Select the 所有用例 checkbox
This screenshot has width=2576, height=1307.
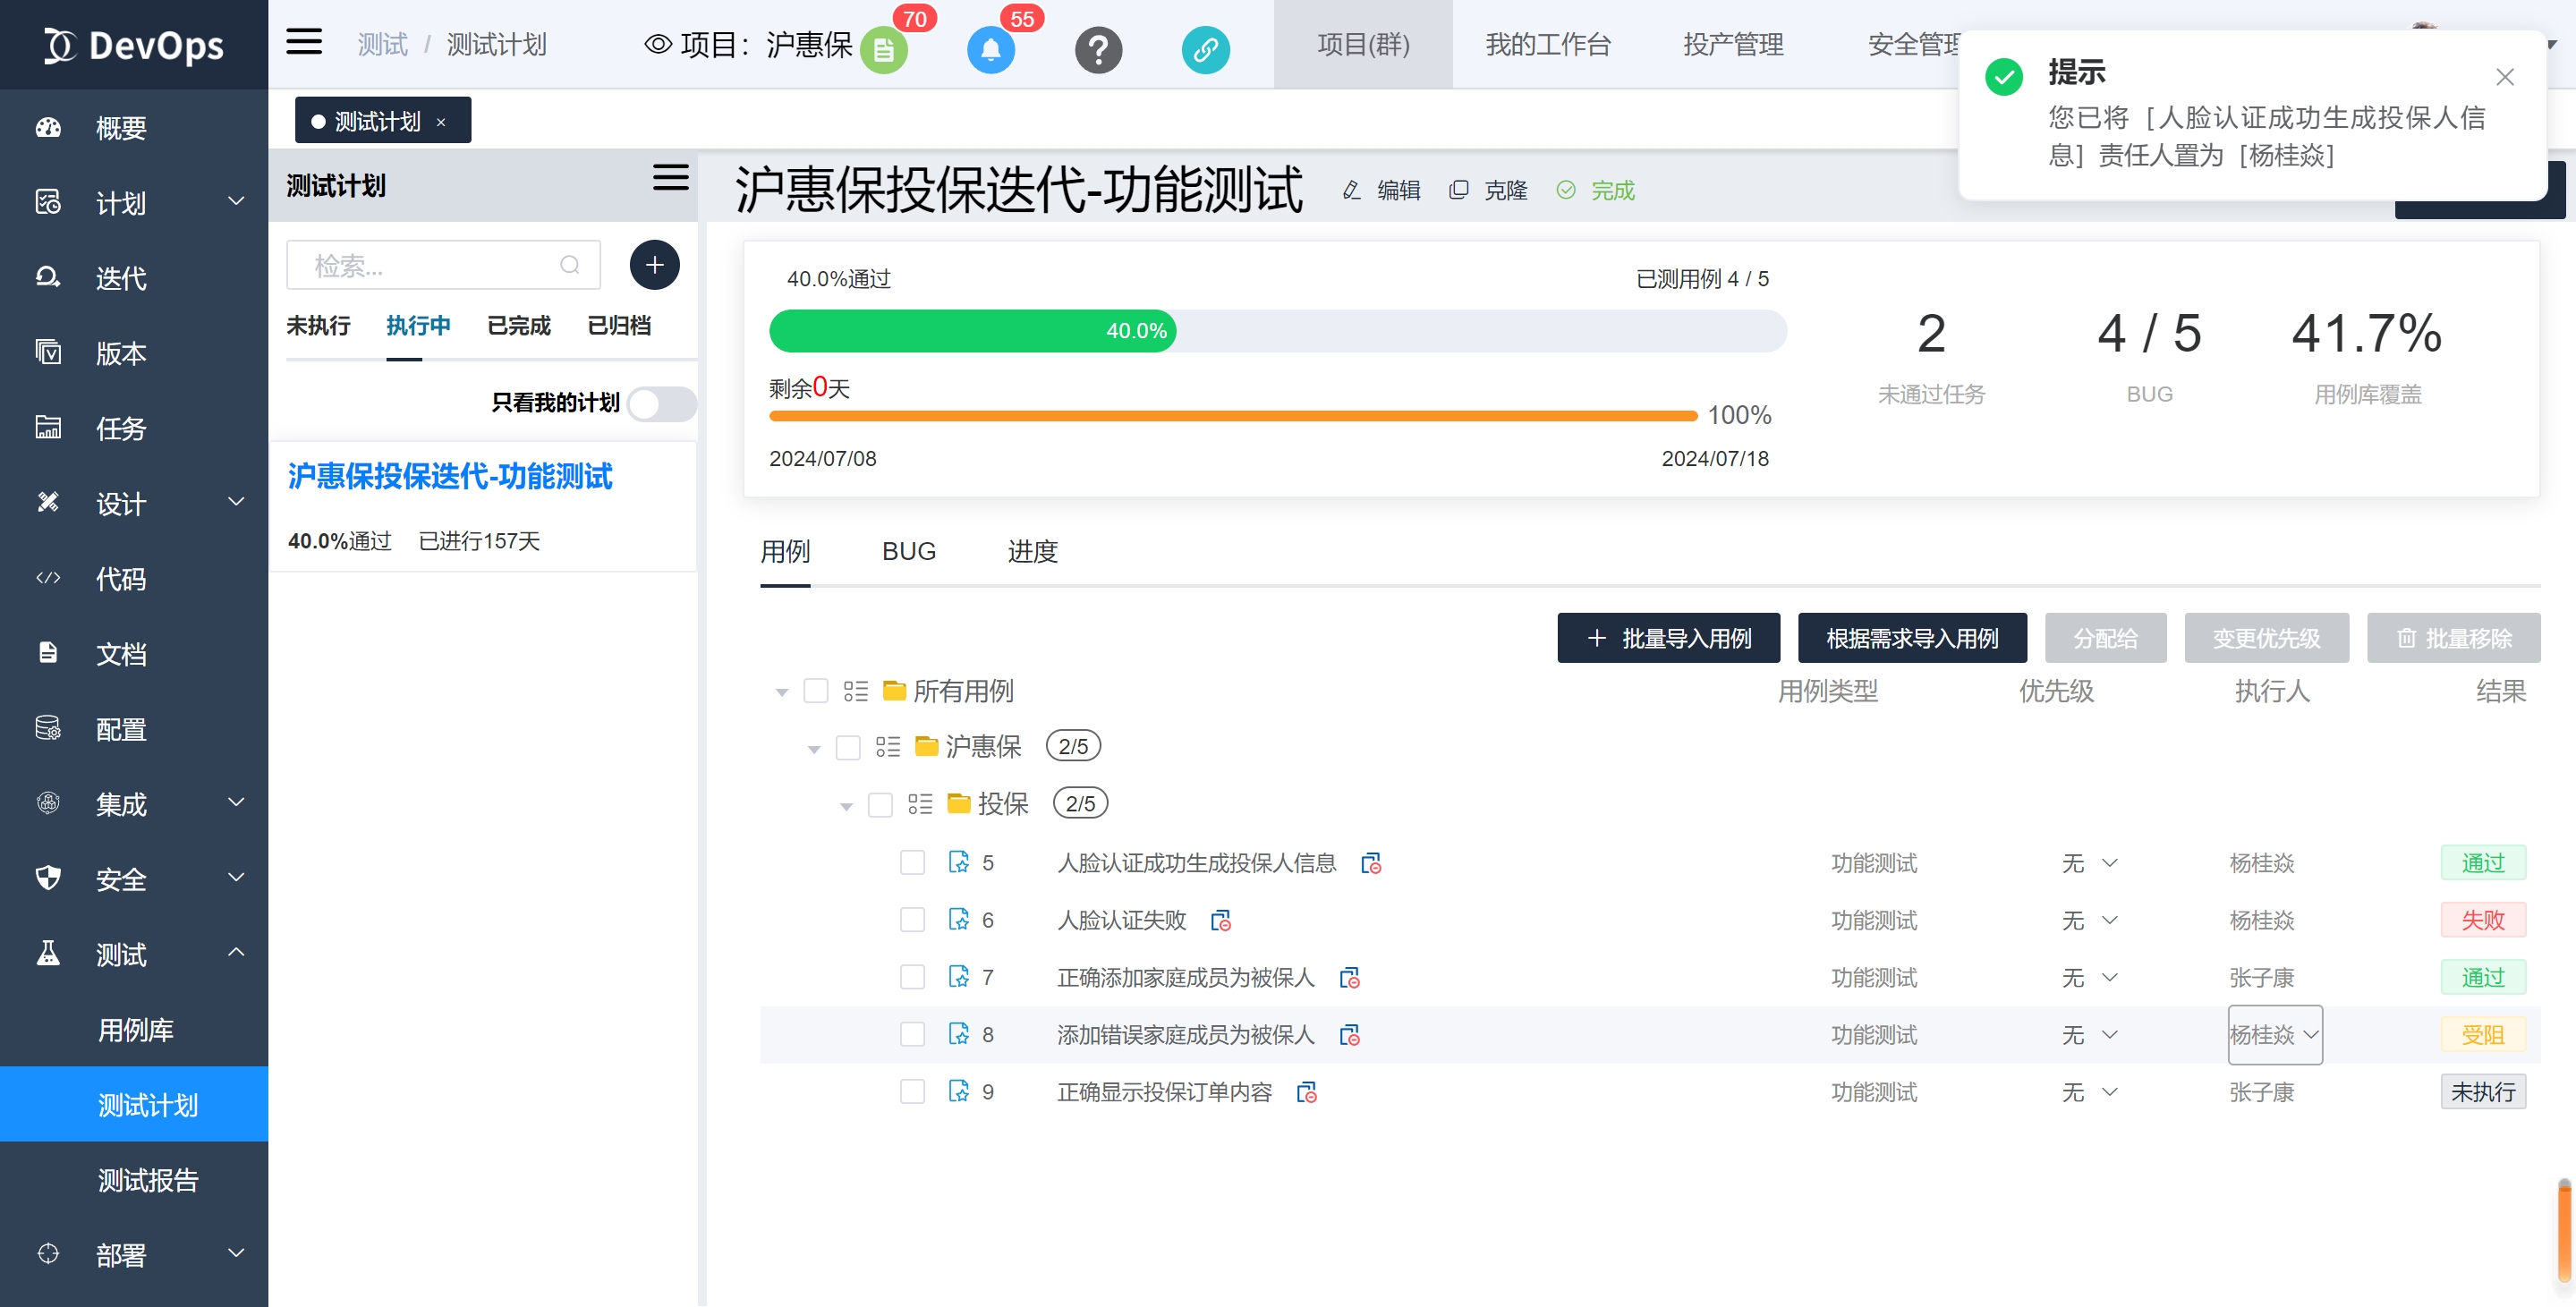pos(816,691)
